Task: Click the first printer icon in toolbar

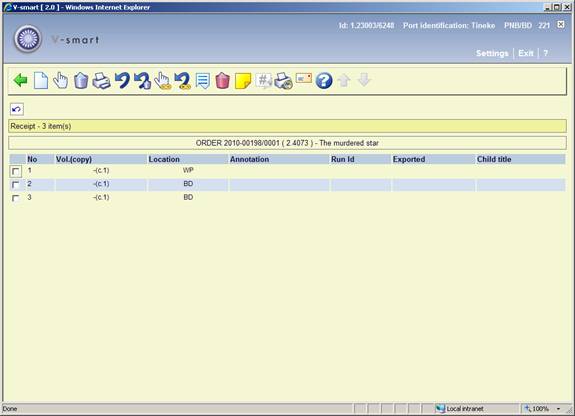Action: 101,80
